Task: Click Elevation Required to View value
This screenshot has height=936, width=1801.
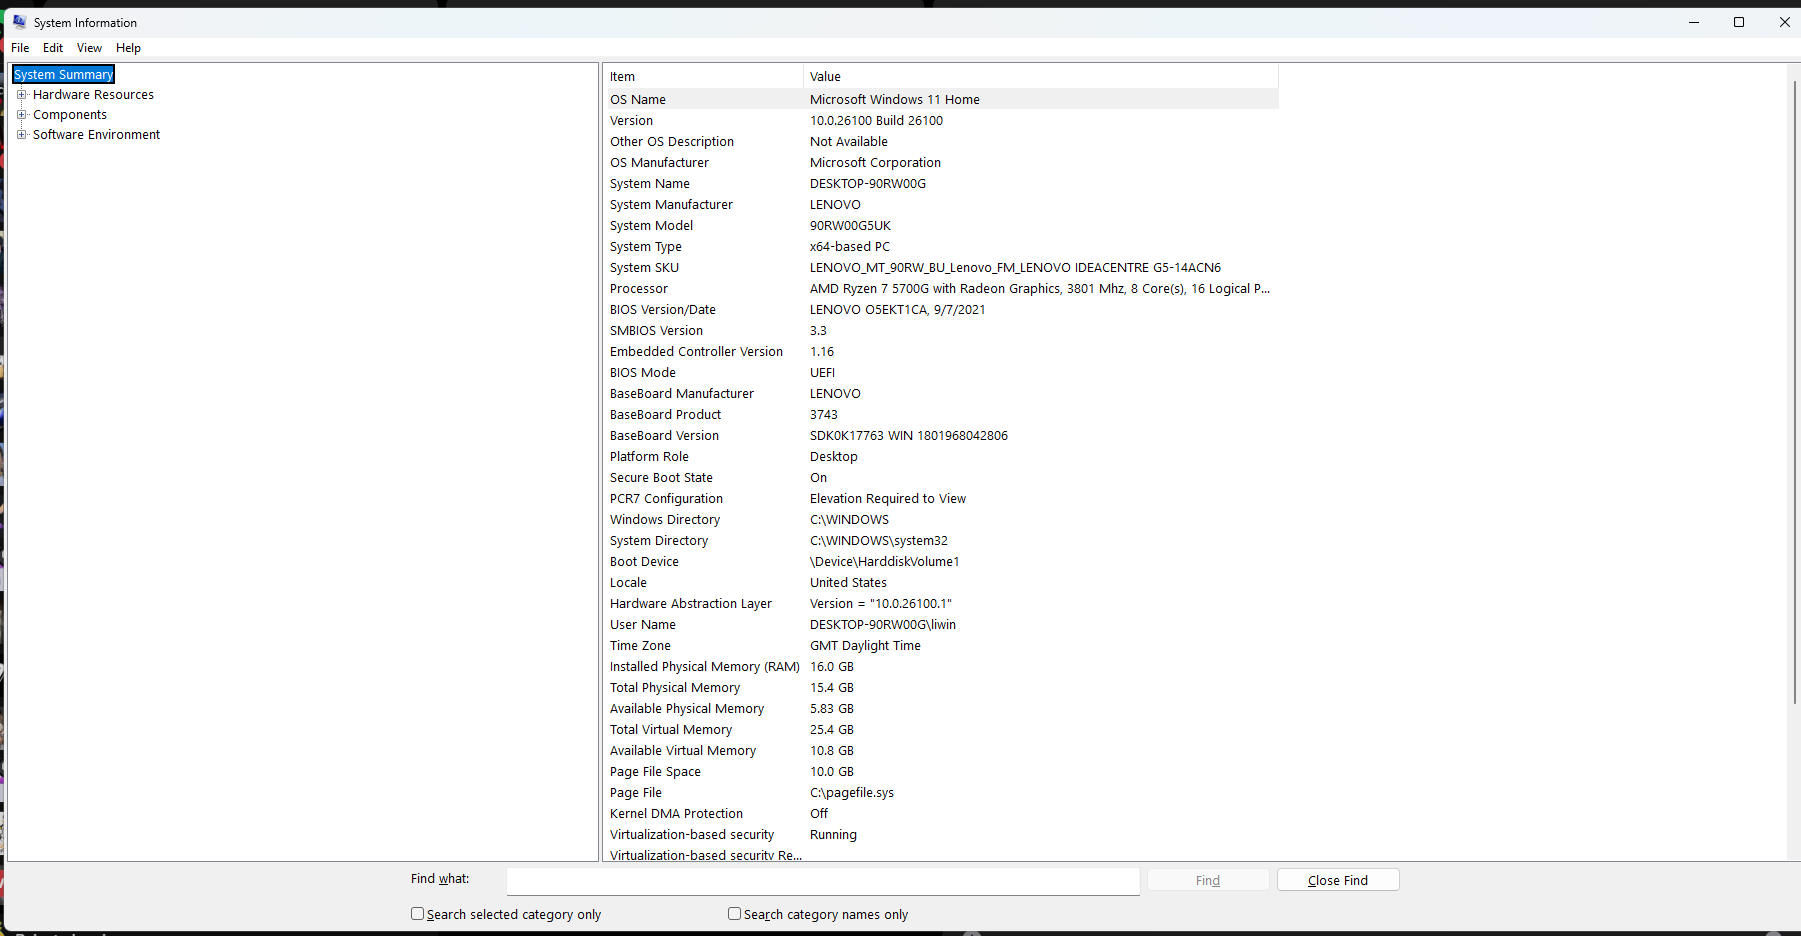Action: pyautogui.click(x=888, y=499)
